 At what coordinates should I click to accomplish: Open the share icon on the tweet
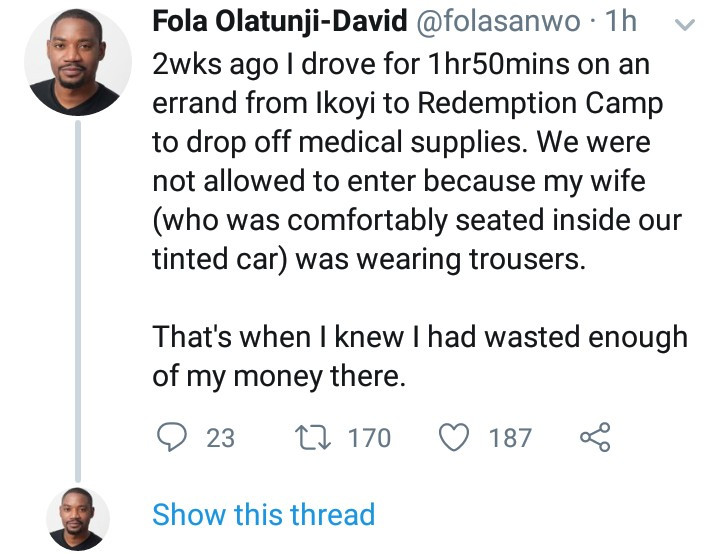595,437
